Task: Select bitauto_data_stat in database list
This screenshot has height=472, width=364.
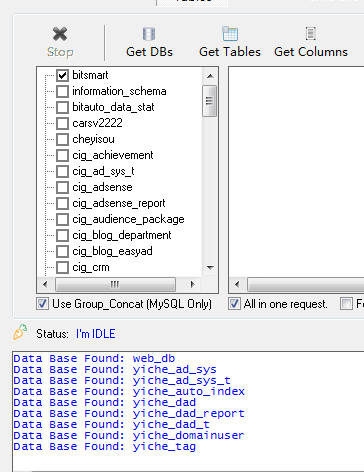Action: [x=113, y=107]
